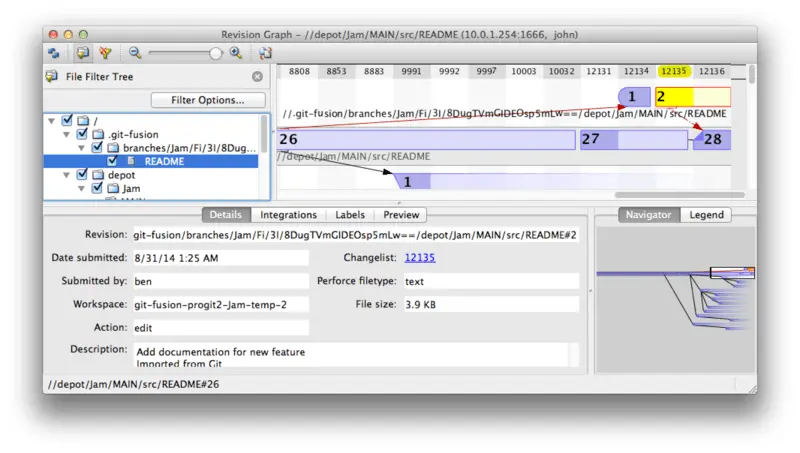Click the Jam folder icon

tap(113, 188)
